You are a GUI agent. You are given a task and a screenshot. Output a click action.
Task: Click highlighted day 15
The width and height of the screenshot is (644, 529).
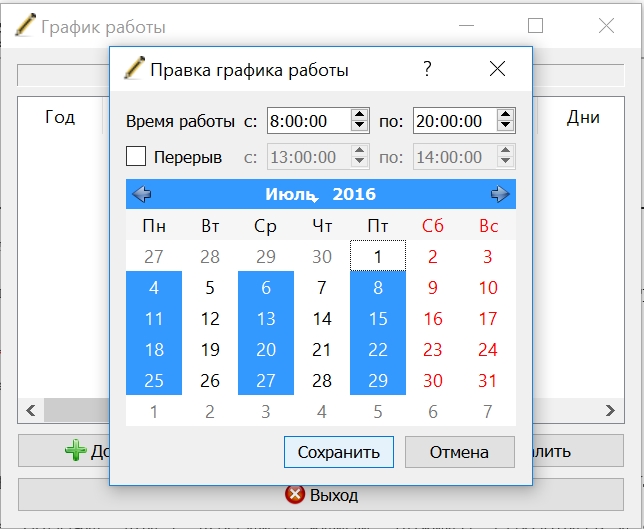[378, 318]
